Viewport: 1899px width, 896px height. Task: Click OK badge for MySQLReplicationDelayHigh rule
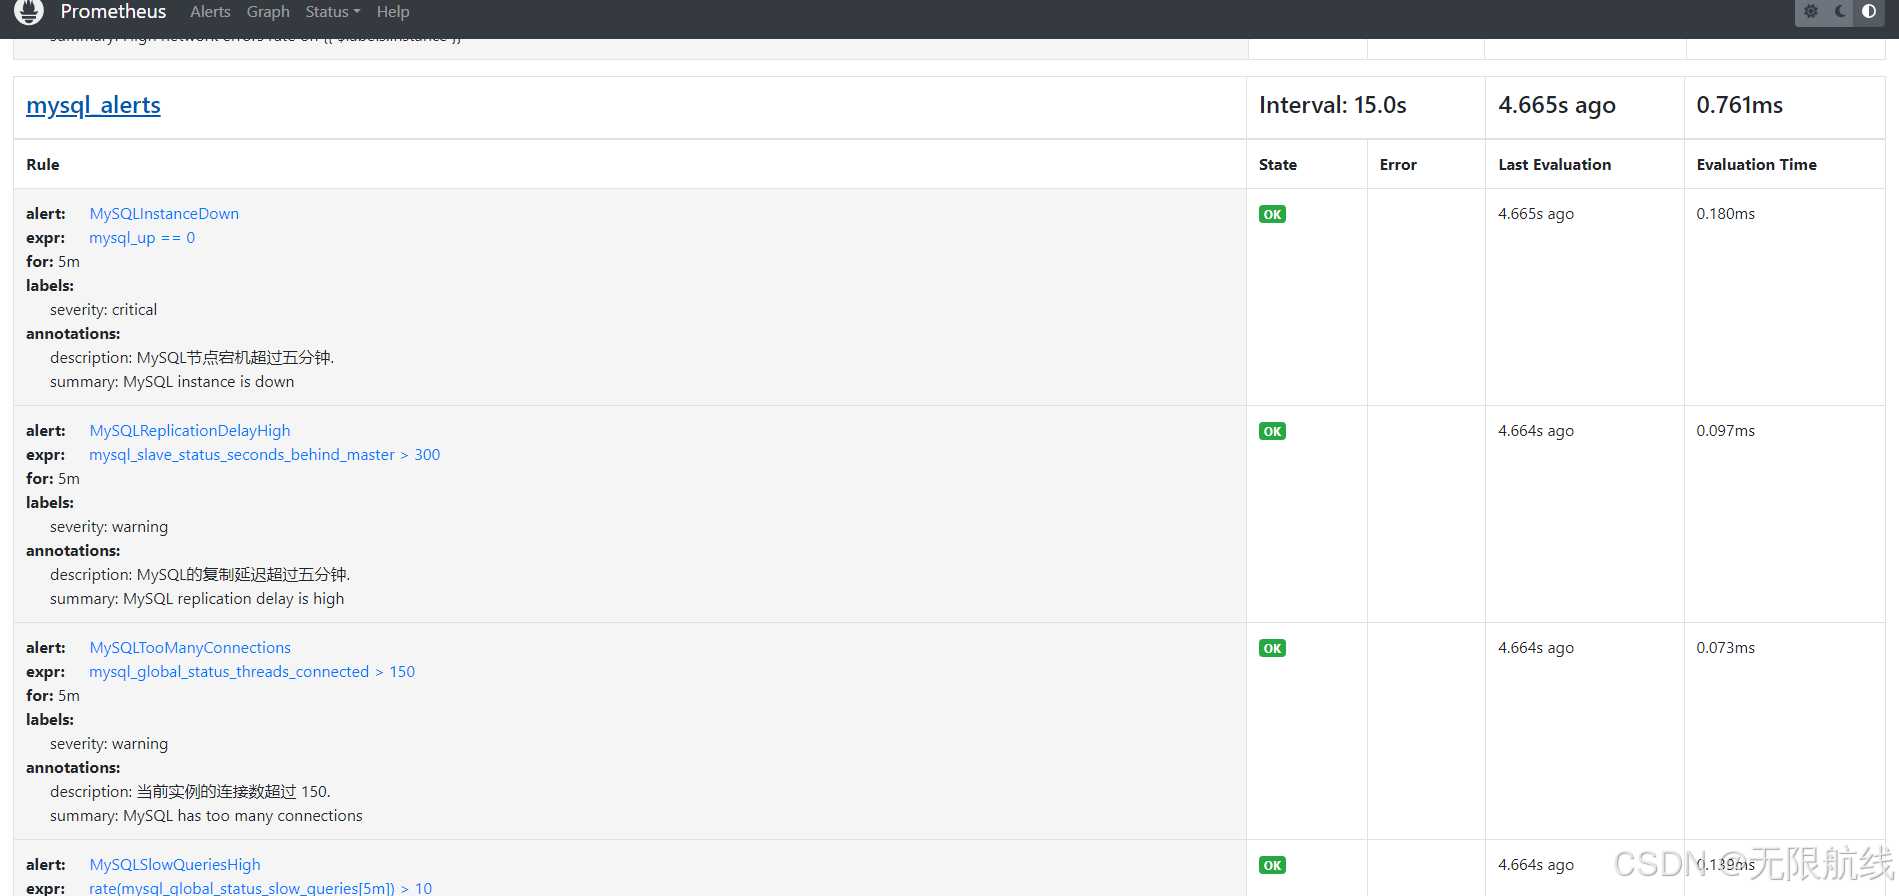click(x=1271, y=430)
